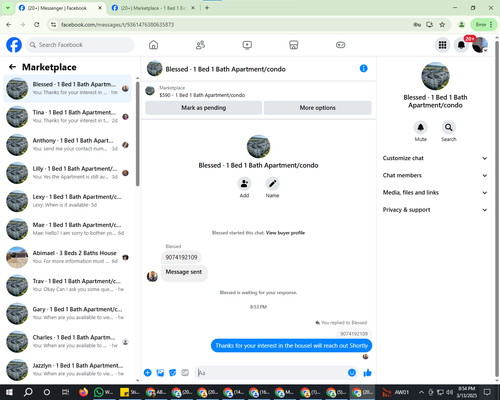Open Firefox from the taskbar
500x400 pixels.
click(x=83, y=392)
